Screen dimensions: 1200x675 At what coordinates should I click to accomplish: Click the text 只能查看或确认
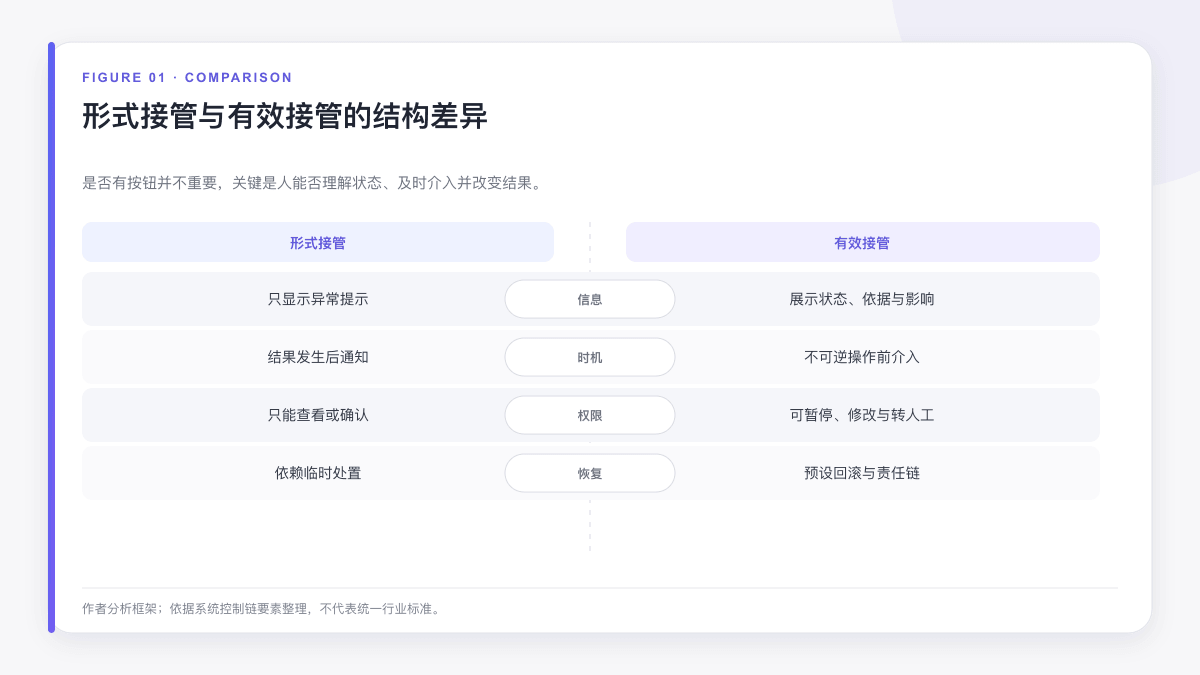click(x=318, y=415)
